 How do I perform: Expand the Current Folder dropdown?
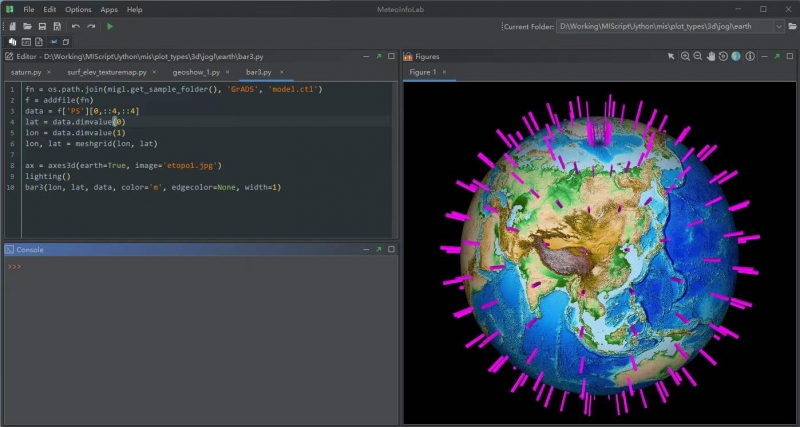tap(777, 26)
